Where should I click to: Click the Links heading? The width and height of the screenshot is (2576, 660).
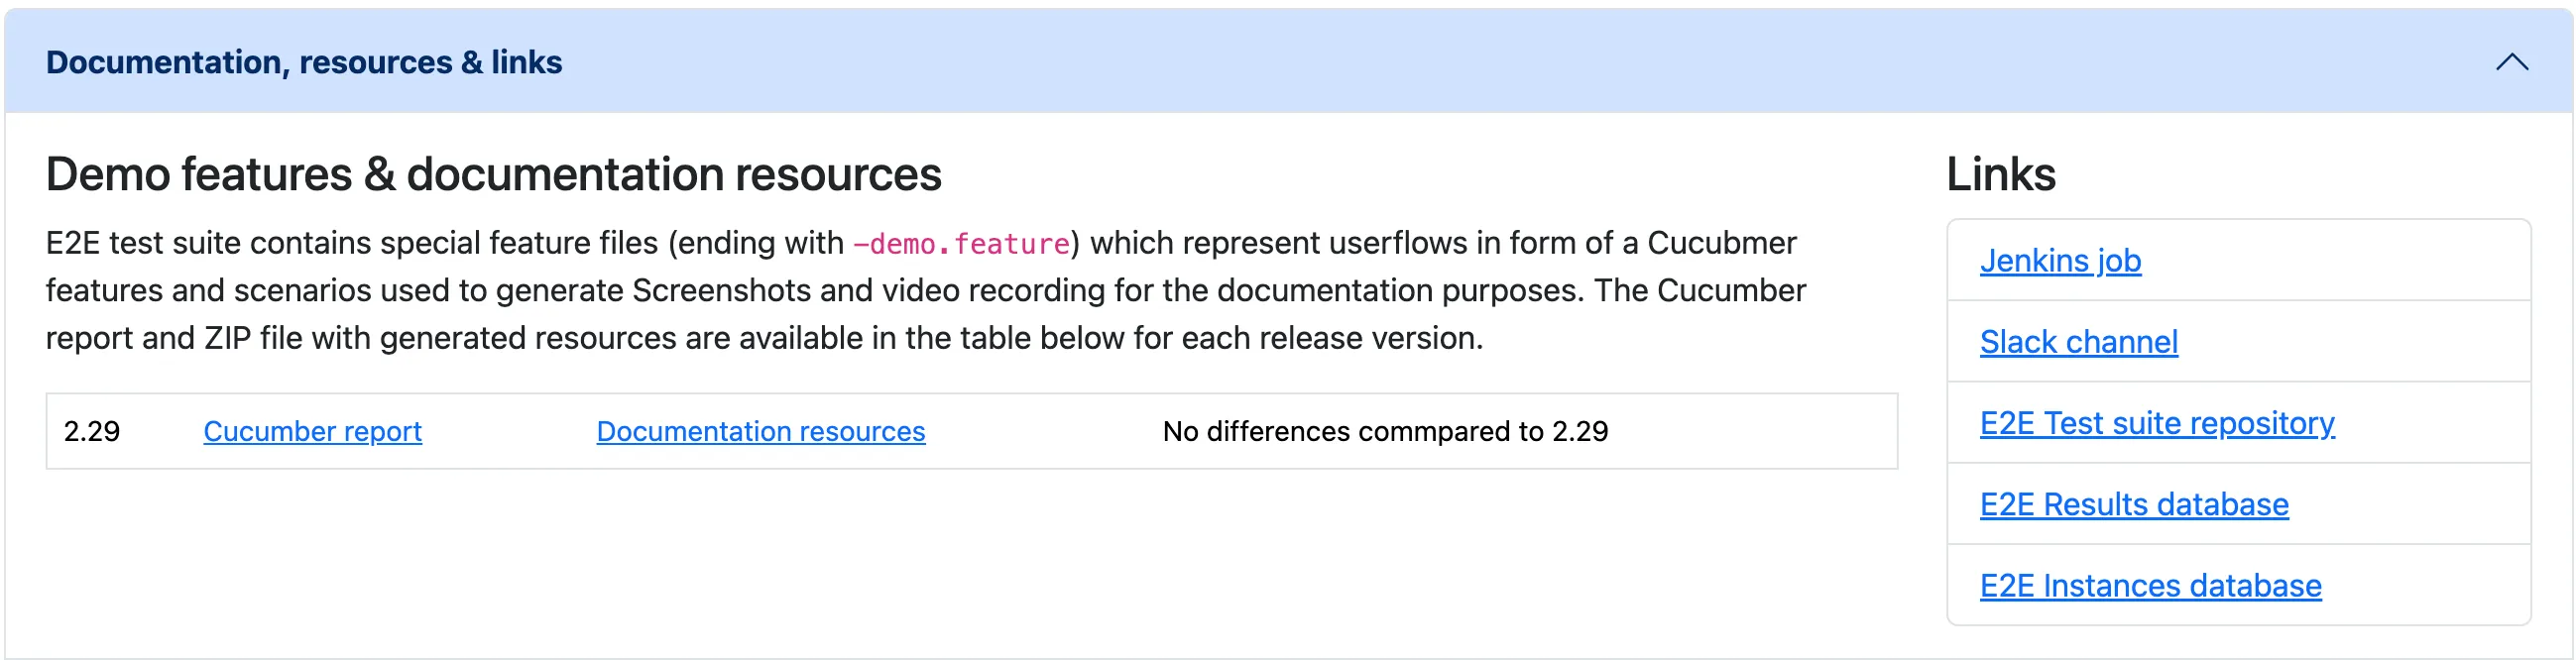(x=2001, y=173)
